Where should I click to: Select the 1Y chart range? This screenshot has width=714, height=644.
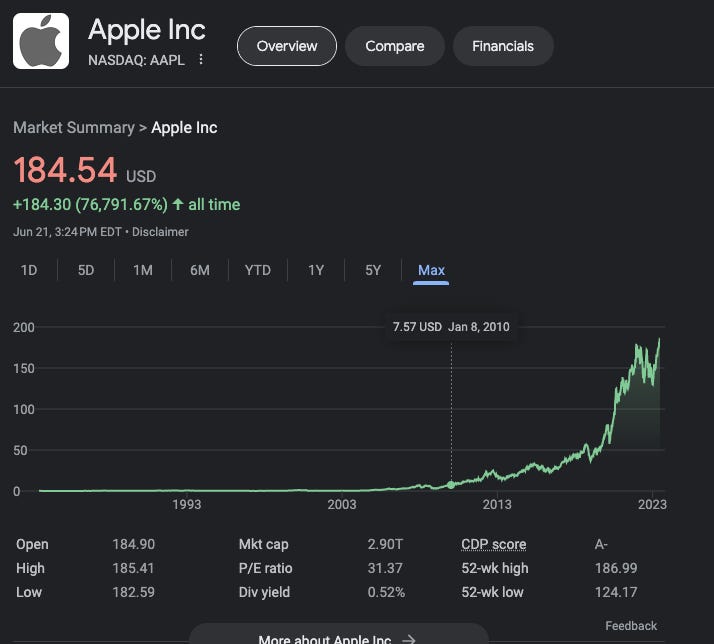[316, 270]
